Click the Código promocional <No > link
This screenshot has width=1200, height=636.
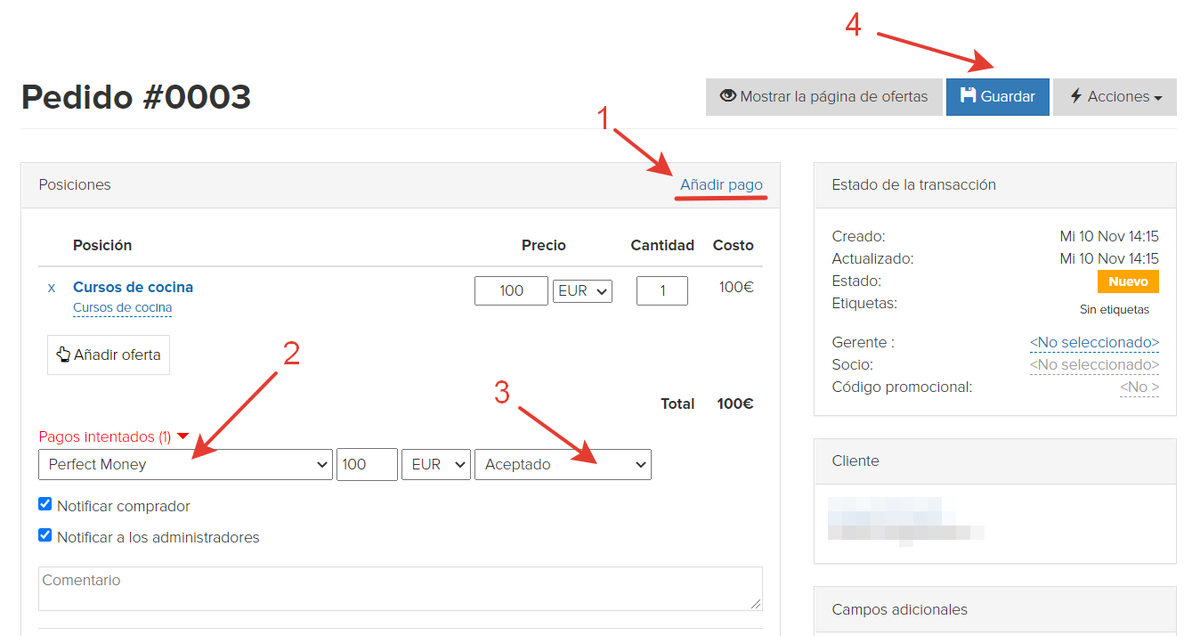(x=1140, y=387)
